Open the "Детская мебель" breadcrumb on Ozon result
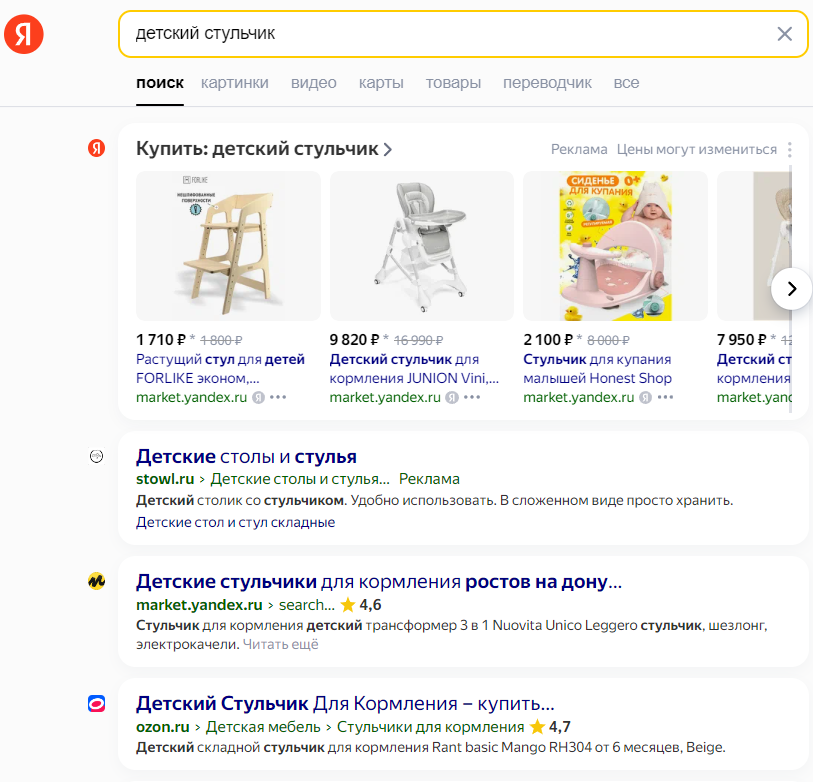Viewport: 813px width, 782px height. pyautogui.click(x=263, y=727)
